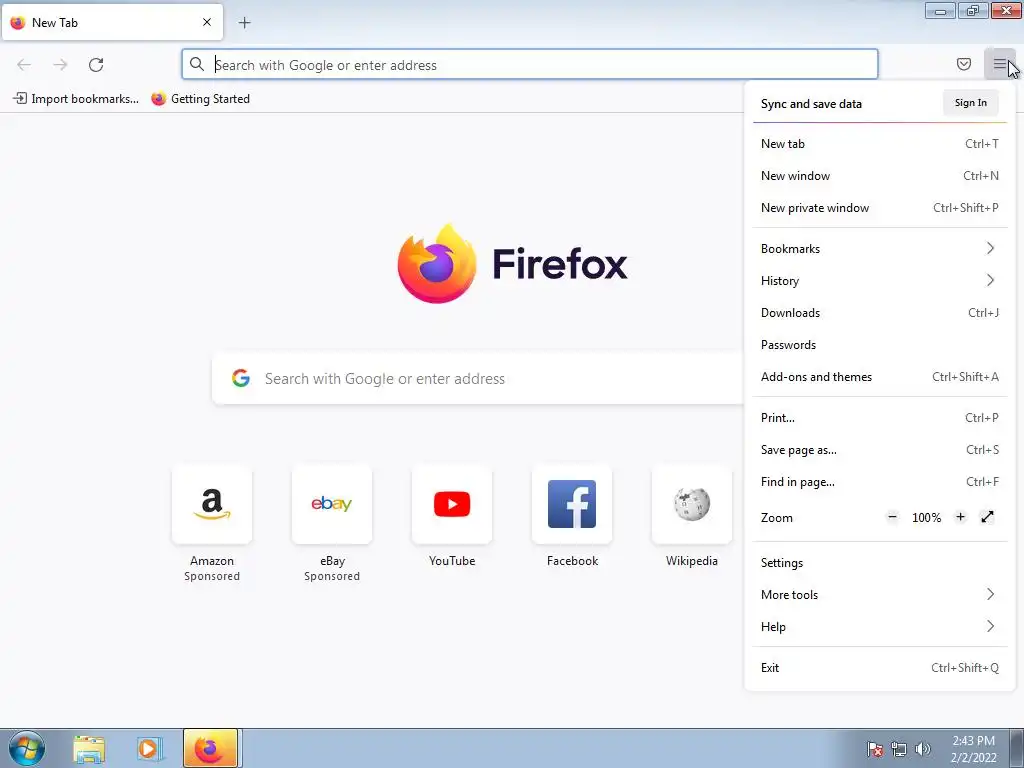The image size is (1024, 768).
Task: Select New window menu entry
Action: point(880,176)
